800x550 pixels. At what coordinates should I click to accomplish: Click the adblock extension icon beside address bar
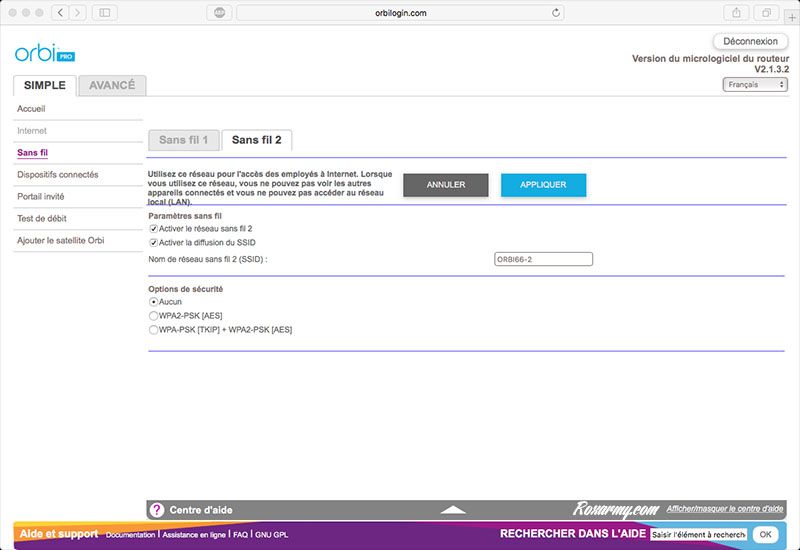pyautogui.click(x=218, y=13)
